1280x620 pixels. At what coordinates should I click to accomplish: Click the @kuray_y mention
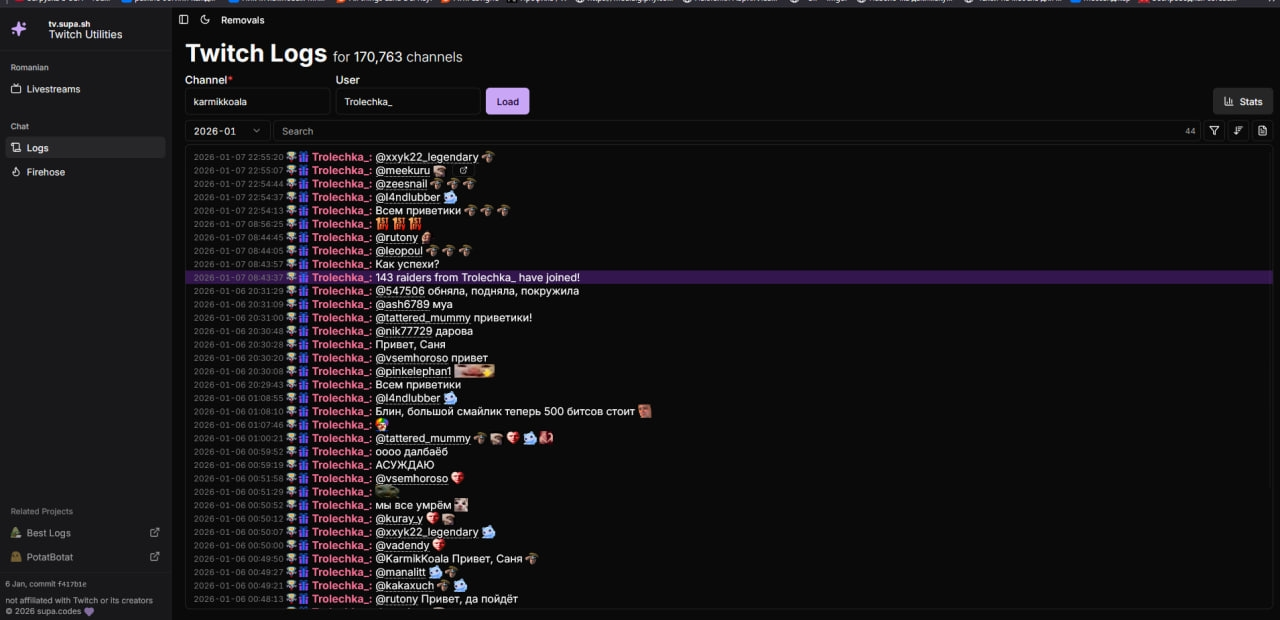click(398, 518)
